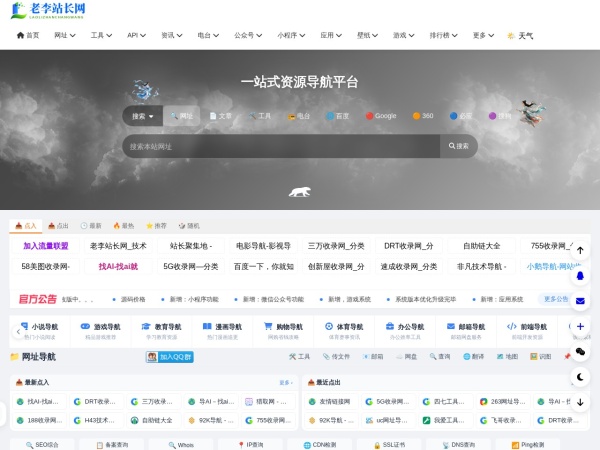Viewport: 600px width, 450px height.
Task: Select 360 as search engine
Action: tap(423, 116)
